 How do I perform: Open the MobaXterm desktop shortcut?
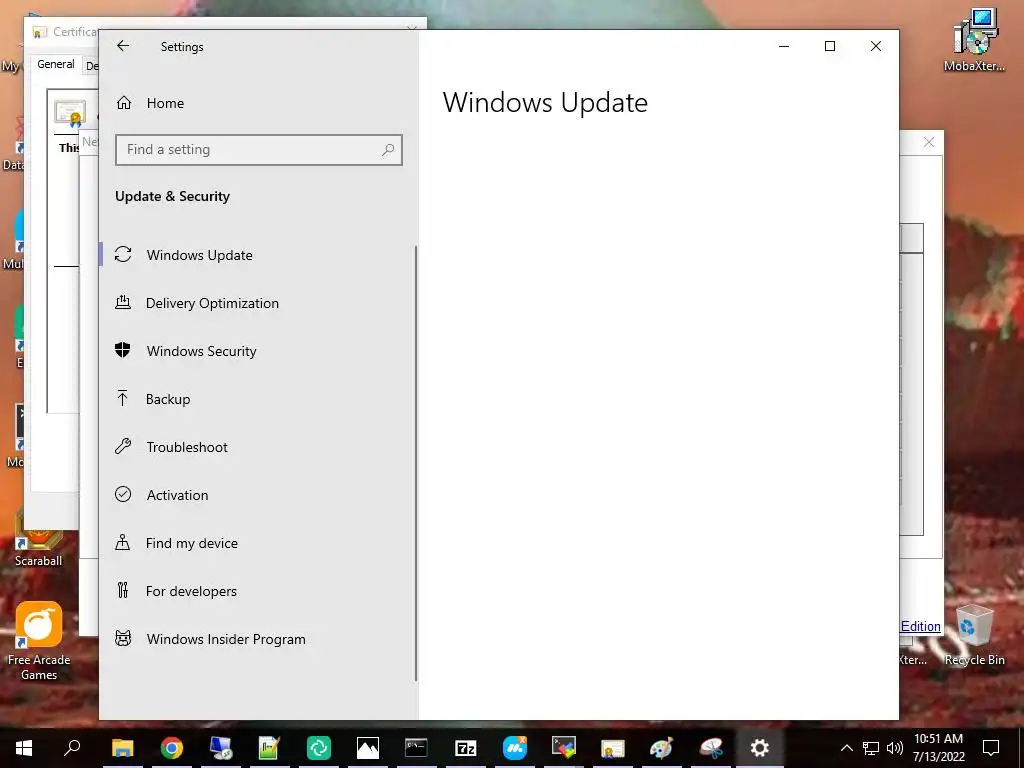pyautogui.click(x=974, y=39)
